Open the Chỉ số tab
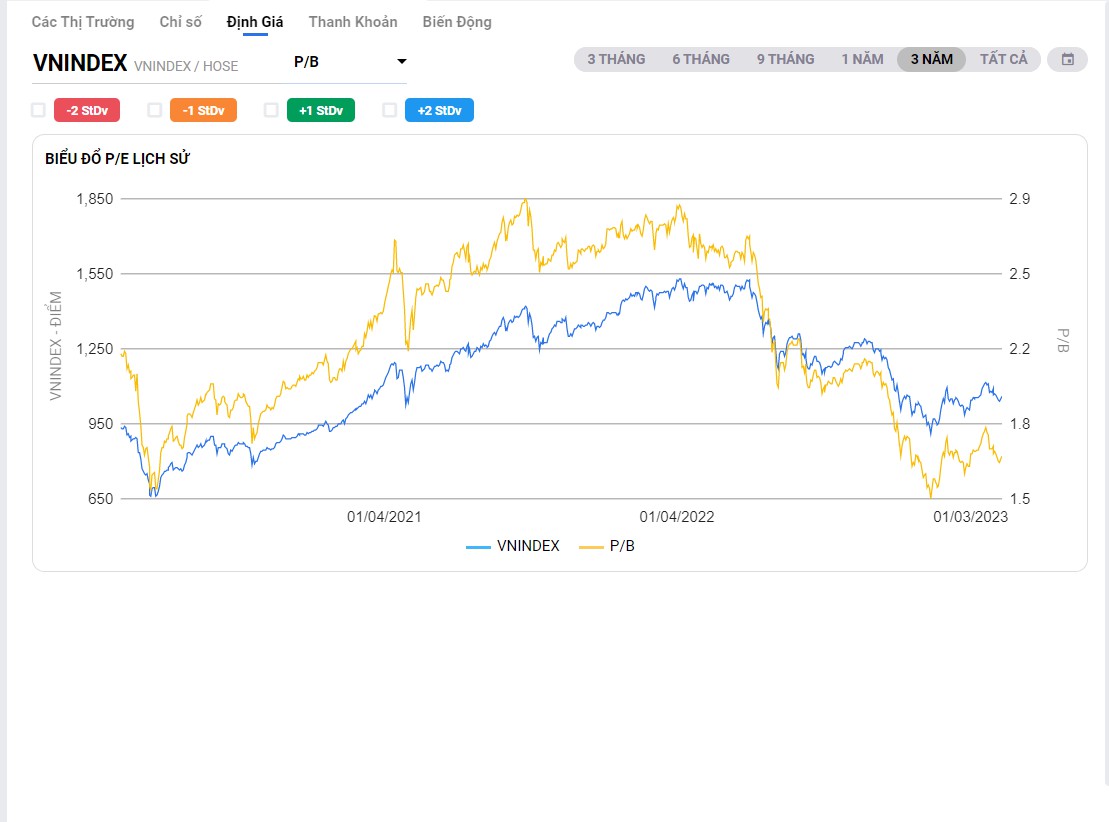This screenshot has width=1109, height=822. pyautogui.click(x=180, y=22)
